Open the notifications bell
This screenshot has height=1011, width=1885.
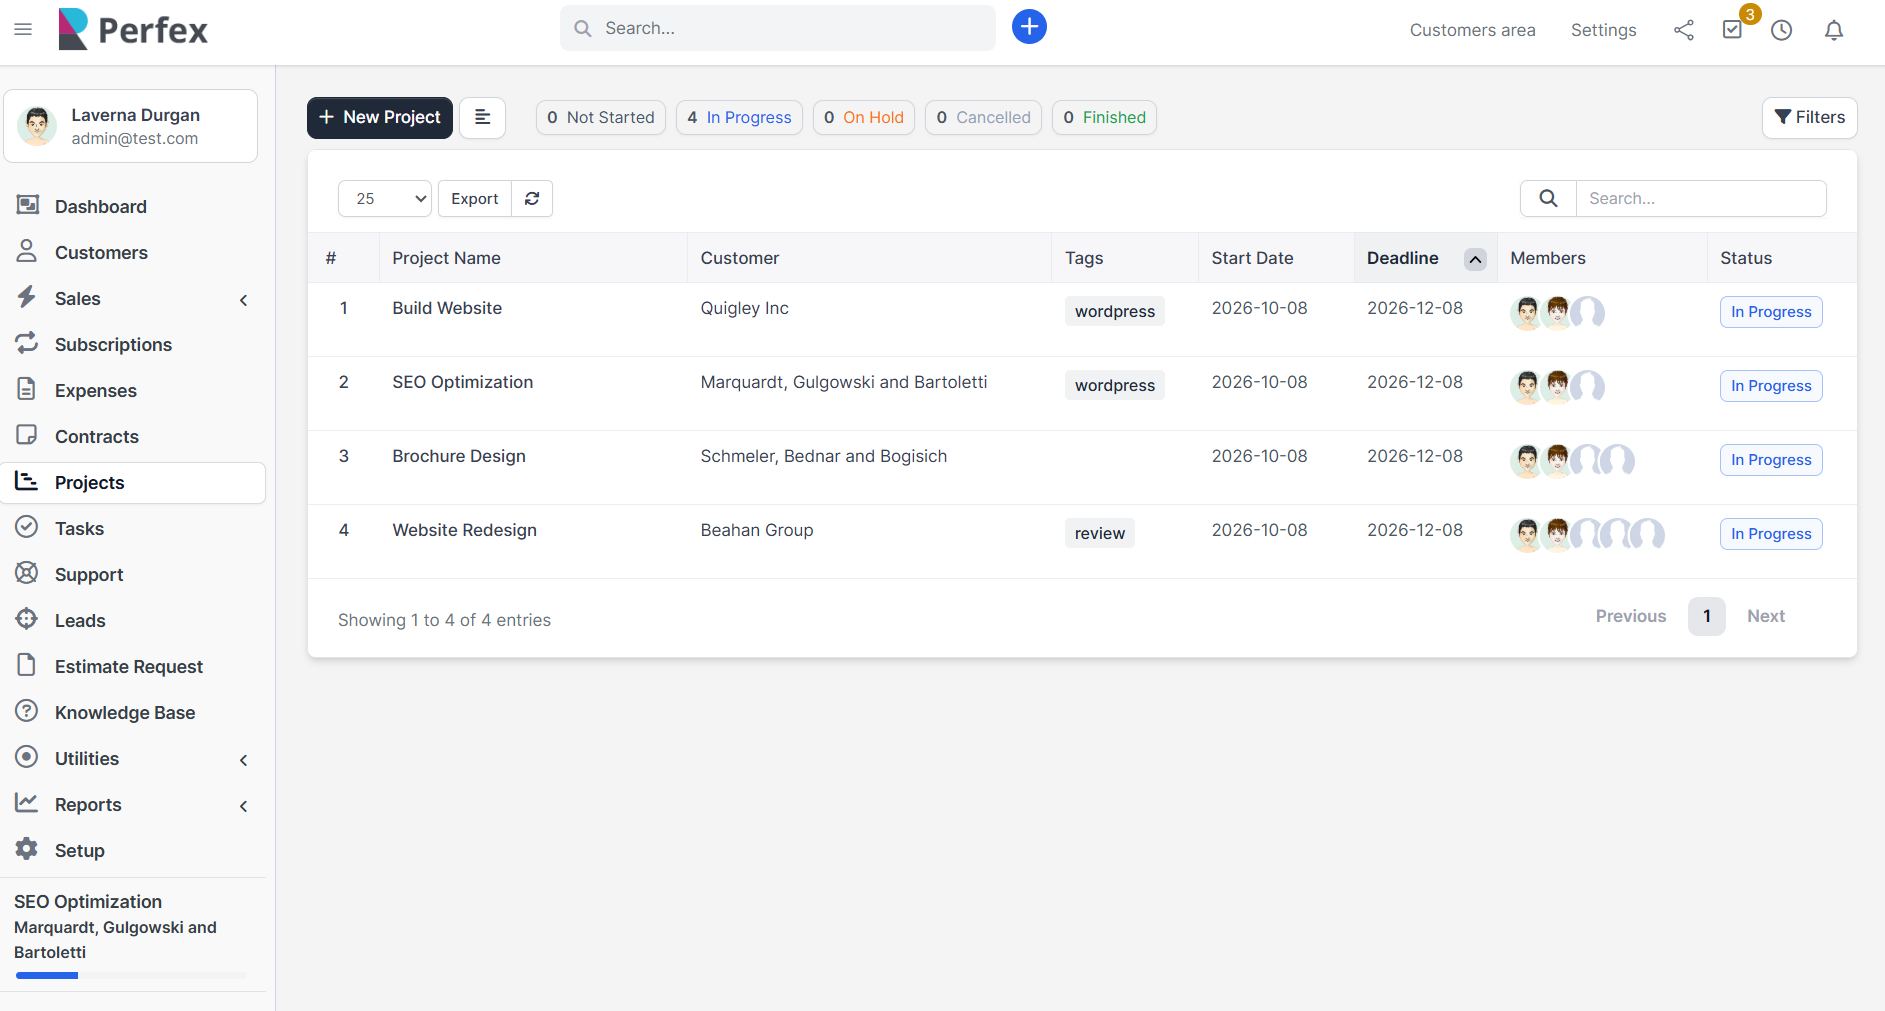1834,30
